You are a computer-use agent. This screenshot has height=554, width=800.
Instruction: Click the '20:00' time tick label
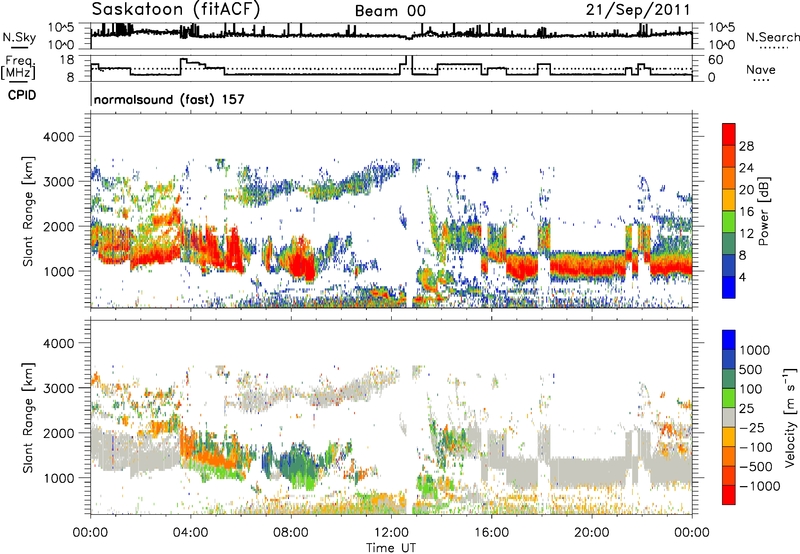click(x=591, y=533)
